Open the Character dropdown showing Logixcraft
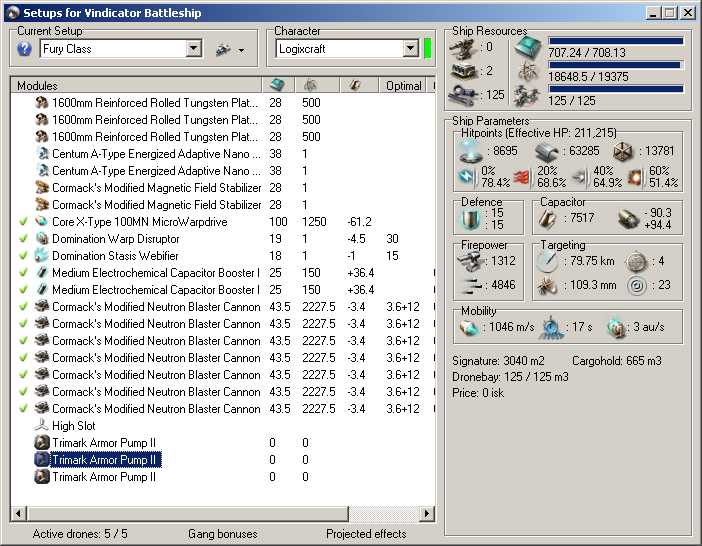Viewport: 702px width, 546px height. click(410, 48)
